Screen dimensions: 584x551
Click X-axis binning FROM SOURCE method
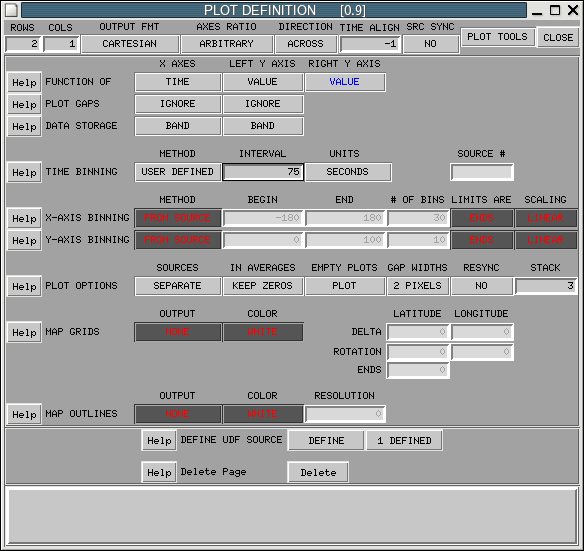pyautogui.click(x=178, y=218)
